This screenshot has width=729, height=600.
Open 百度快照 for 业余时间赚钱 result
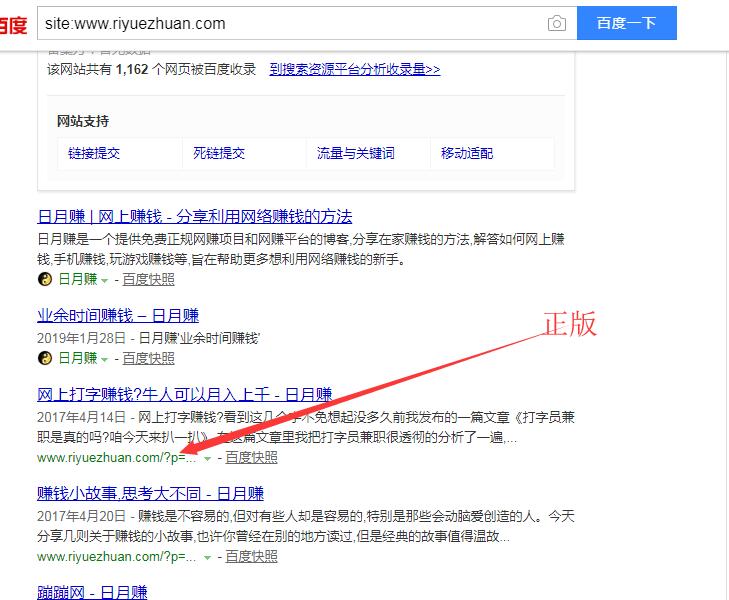coord(148,358)
